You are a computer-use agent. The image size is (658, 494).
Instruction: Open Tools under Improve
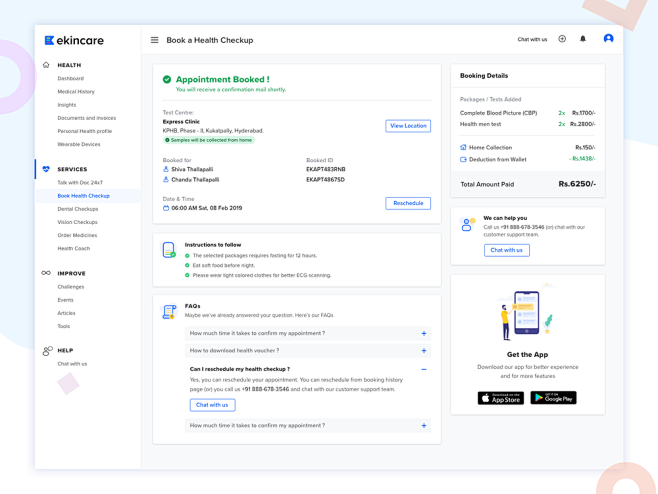point(63,326)
